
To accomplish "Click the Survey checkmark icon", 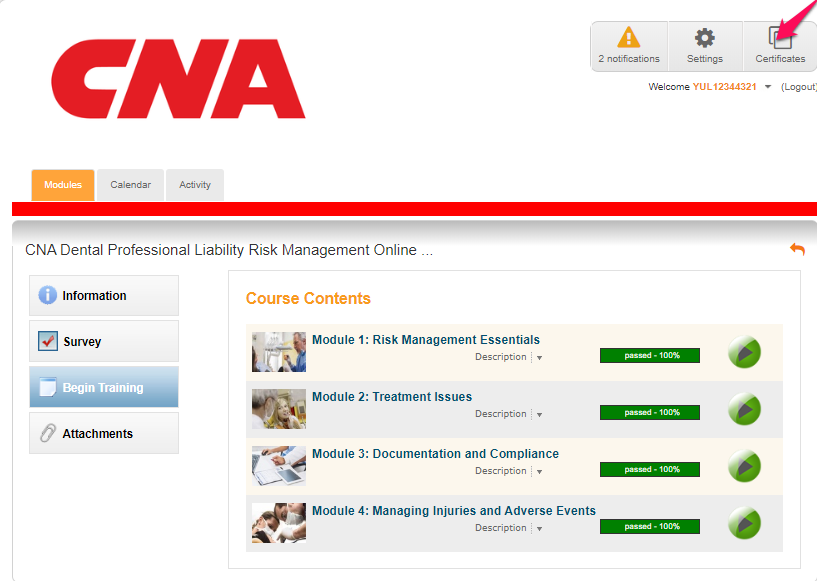I will [x=47, y=341].
